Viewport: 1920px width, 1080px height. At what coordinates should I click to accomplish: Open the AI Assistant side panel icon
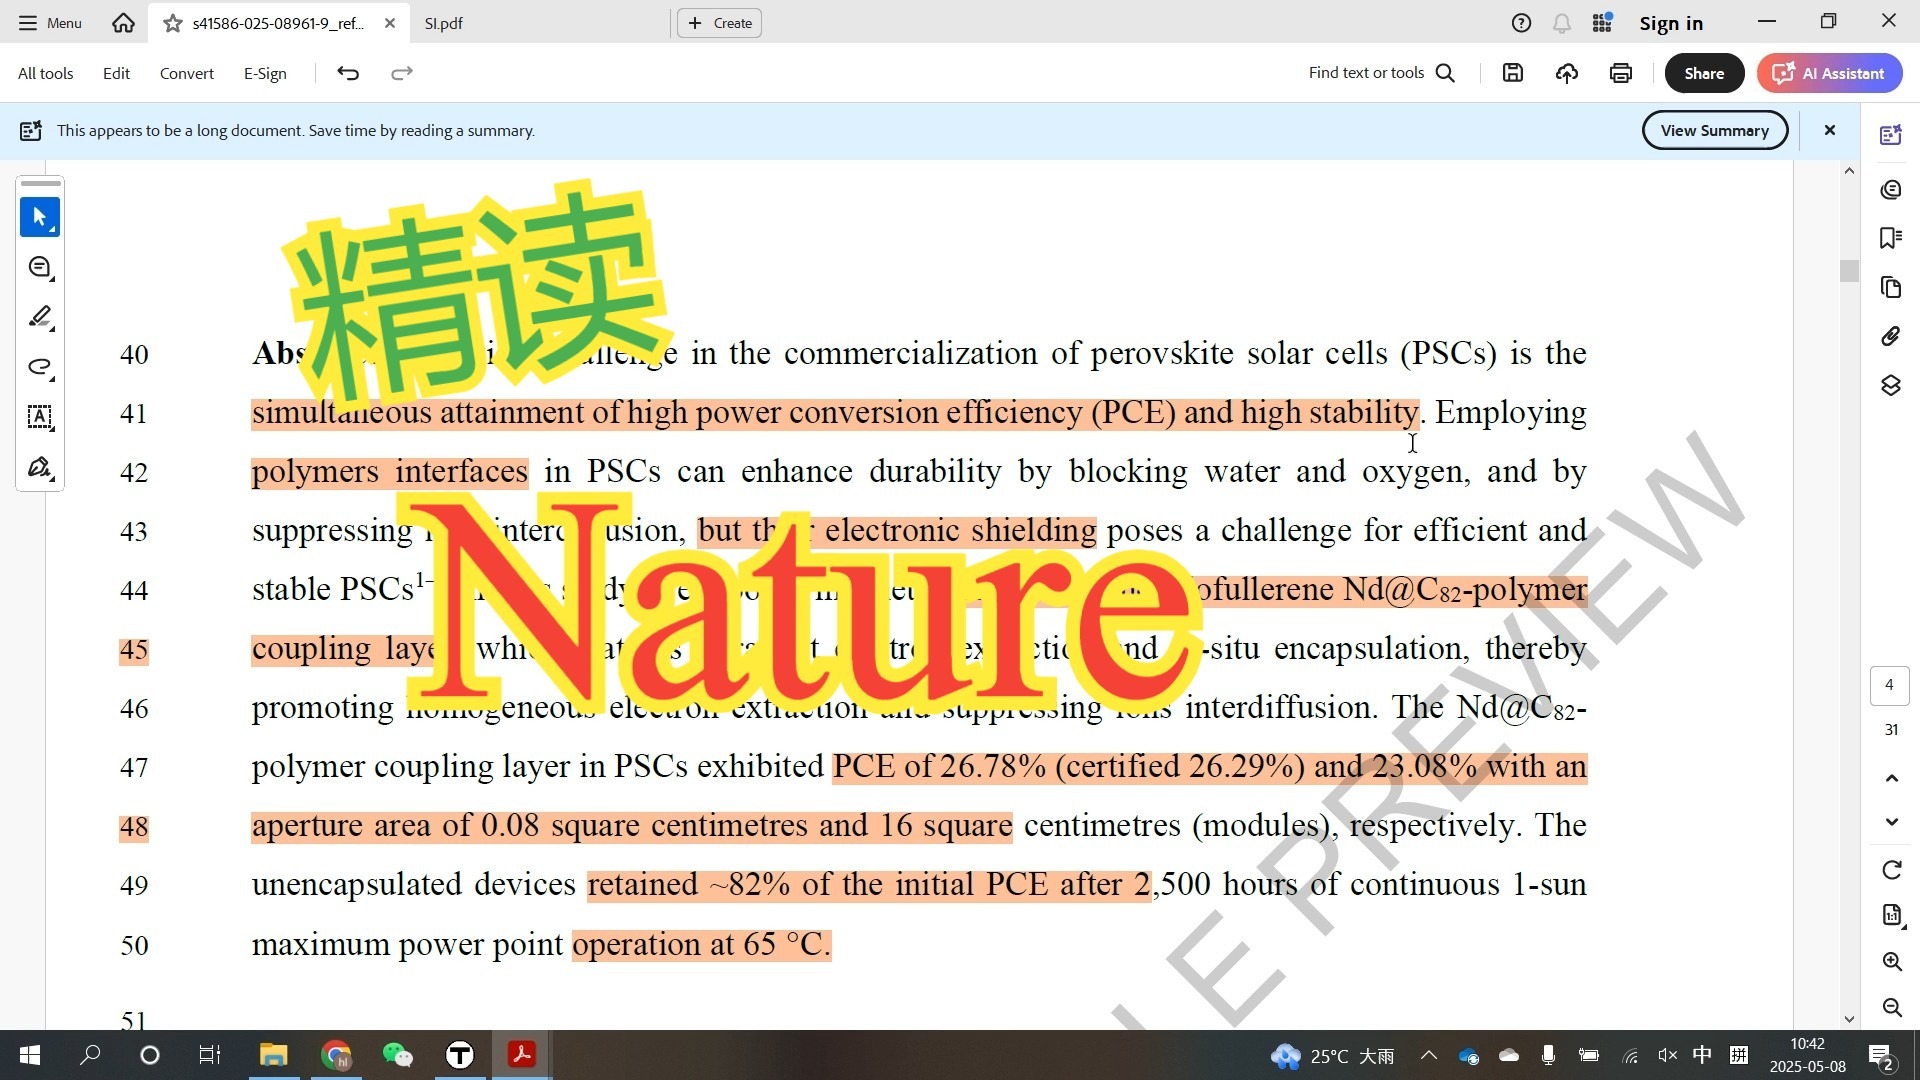(1890, 135)
